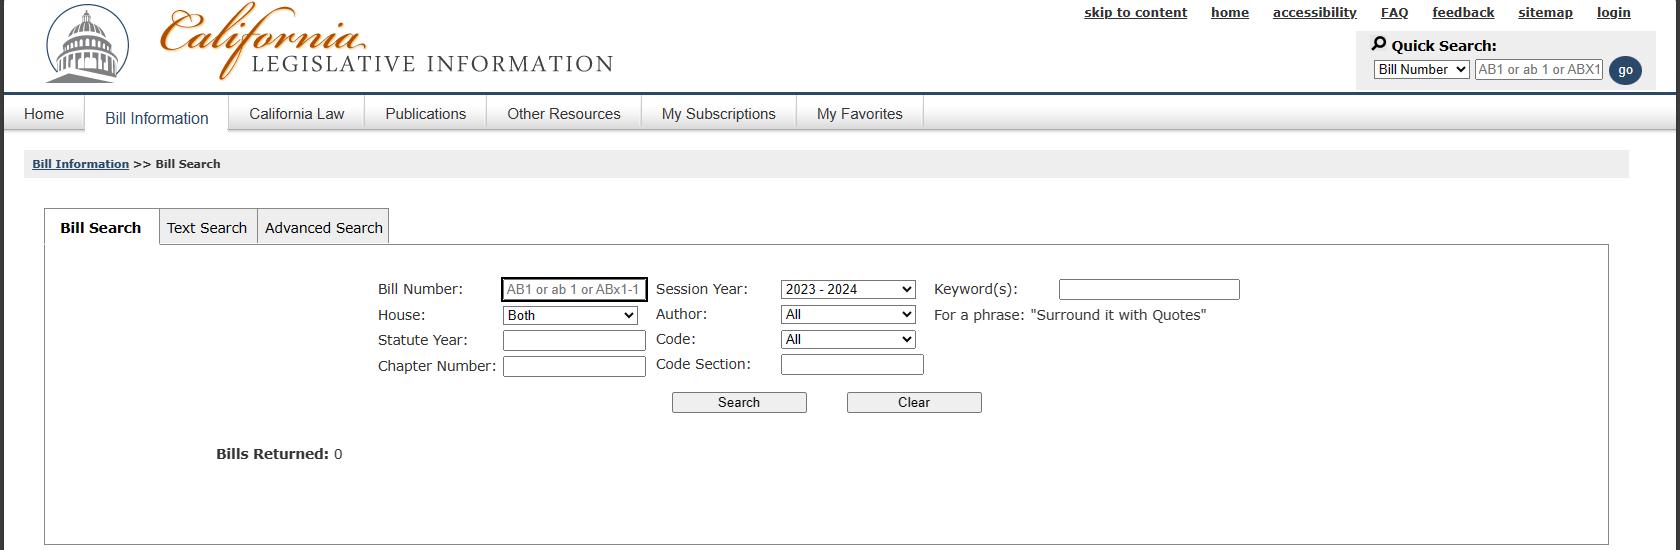Screen dimensions: 1680x550
Task: Open the Code dropdown list
Action: (848, 339)
